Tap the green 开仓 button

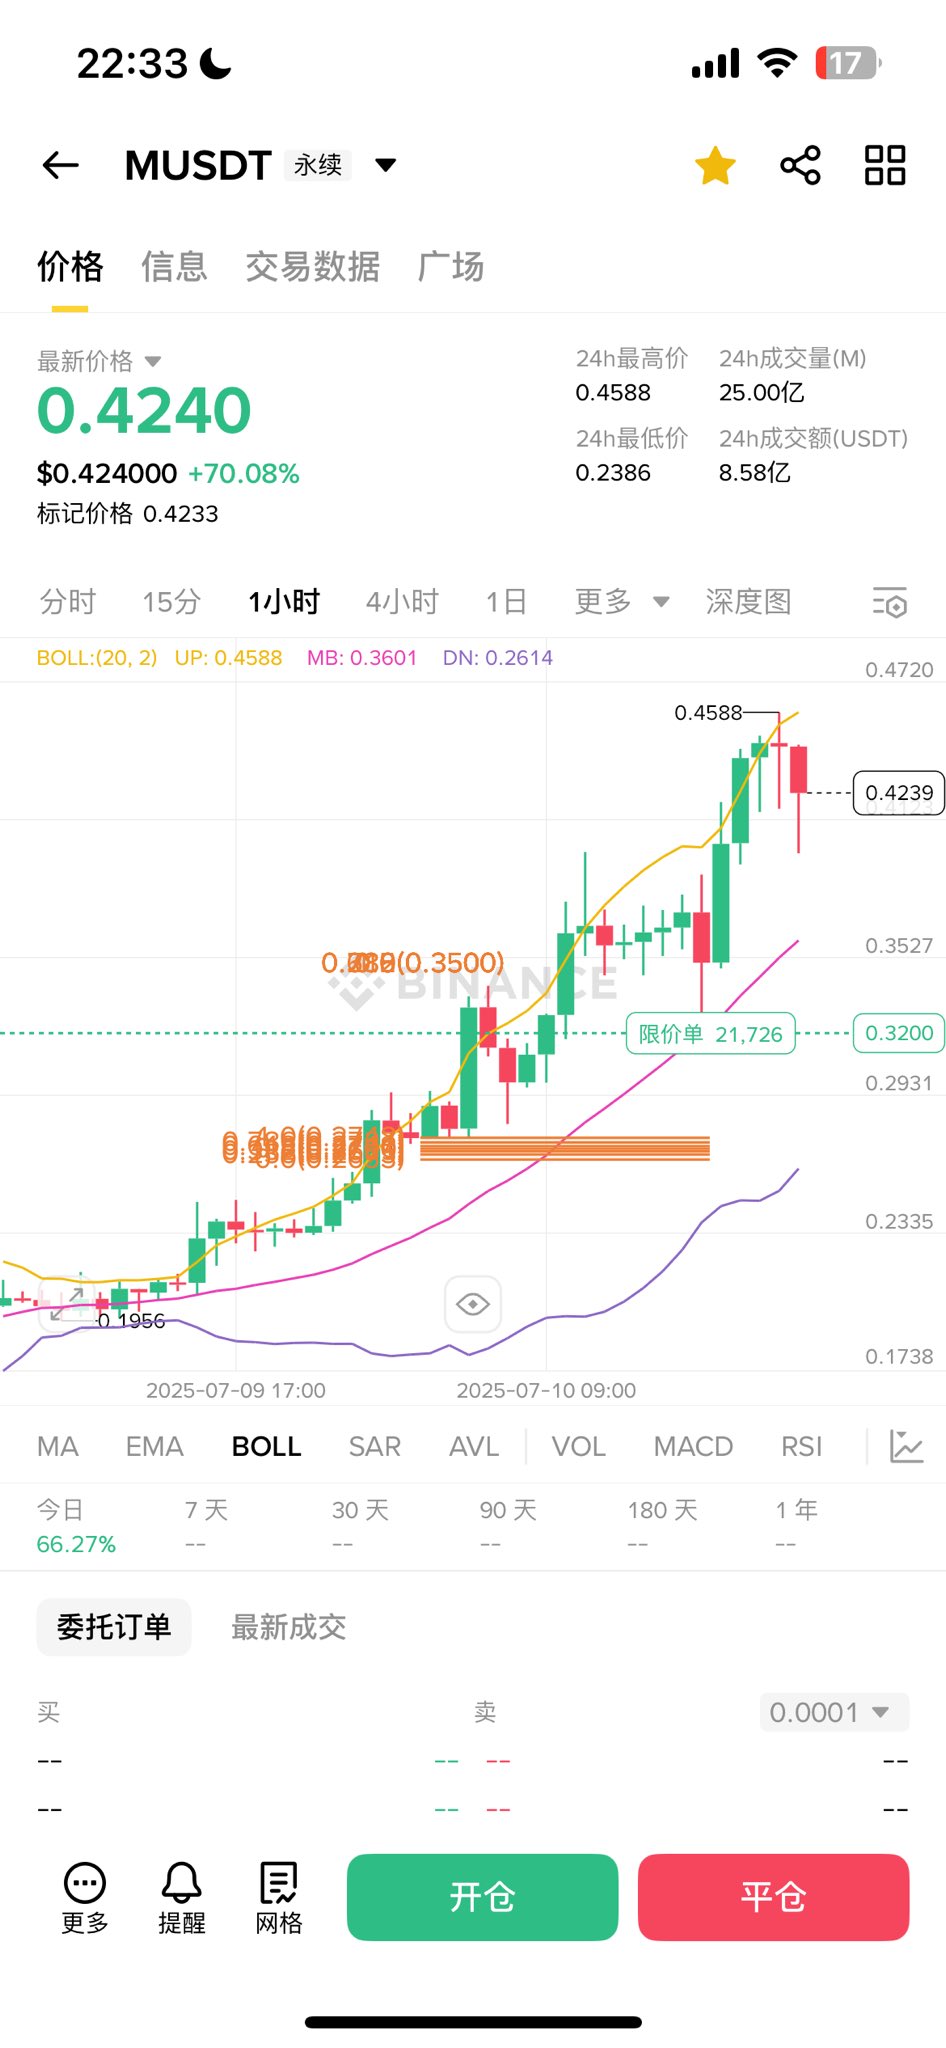tap(482, 1897)
